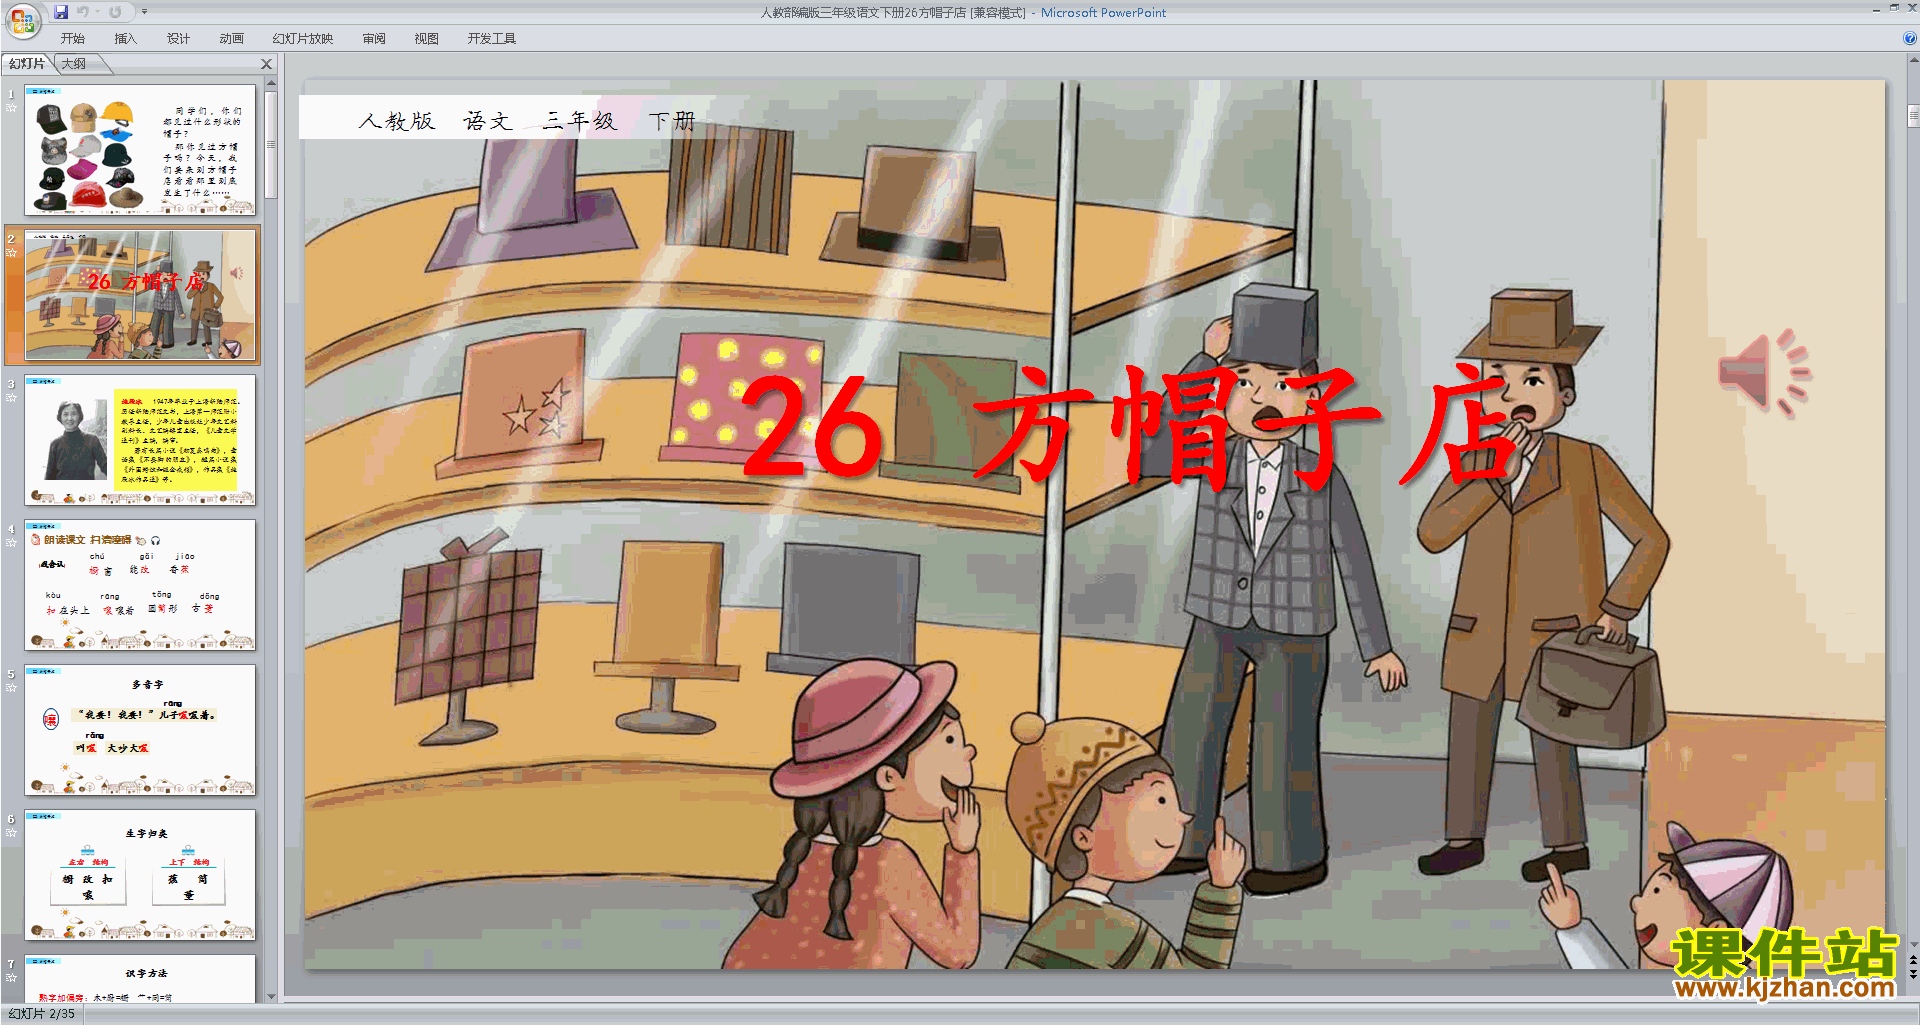This screenshot has height=1025, width=1920.
Task: Open the 审阅 ribbon tab
Action: pos(374,39)
